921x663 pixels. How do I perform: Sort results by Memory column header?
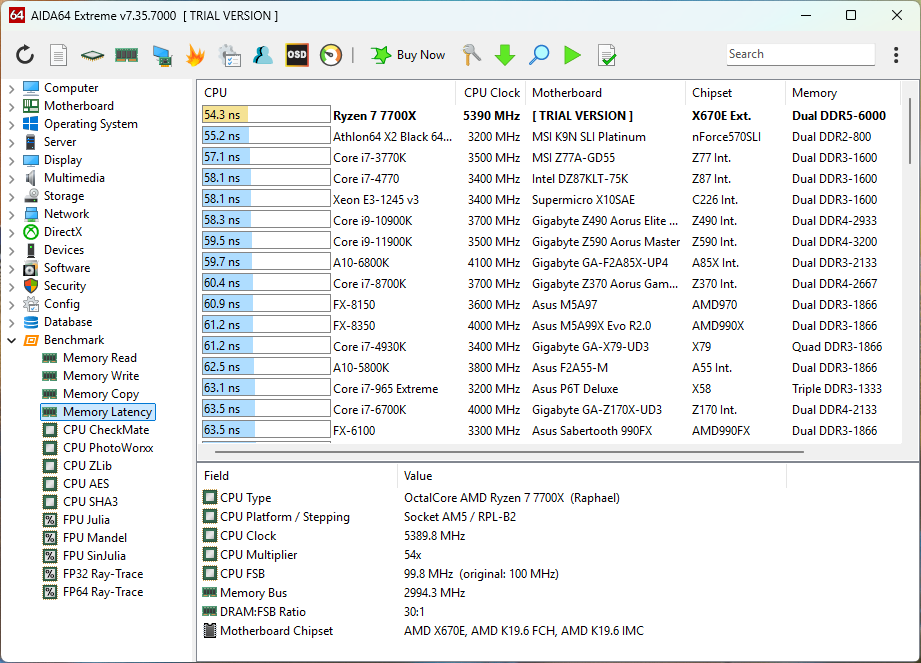coord(842,93)
